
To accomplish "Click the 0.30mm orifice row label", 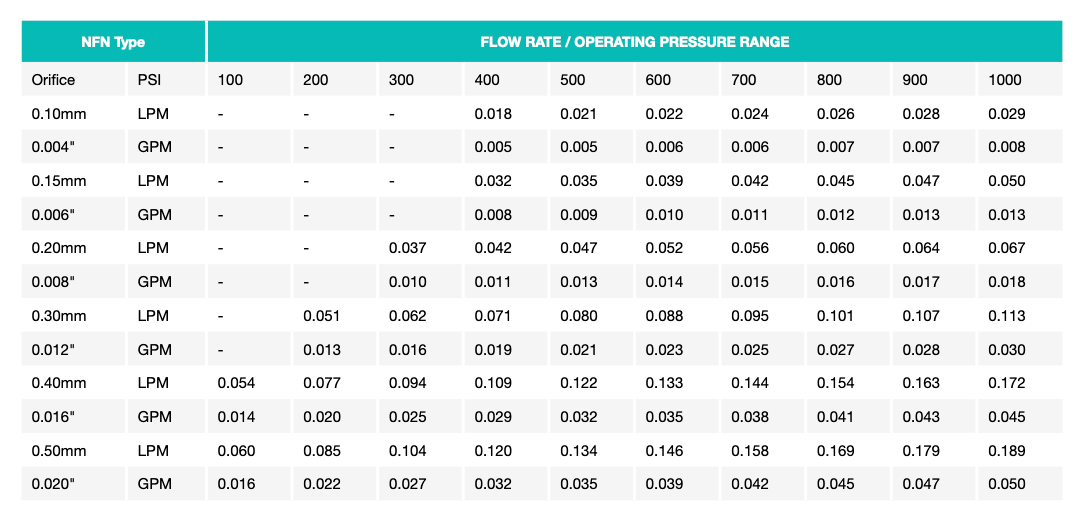I will [59, 316].
